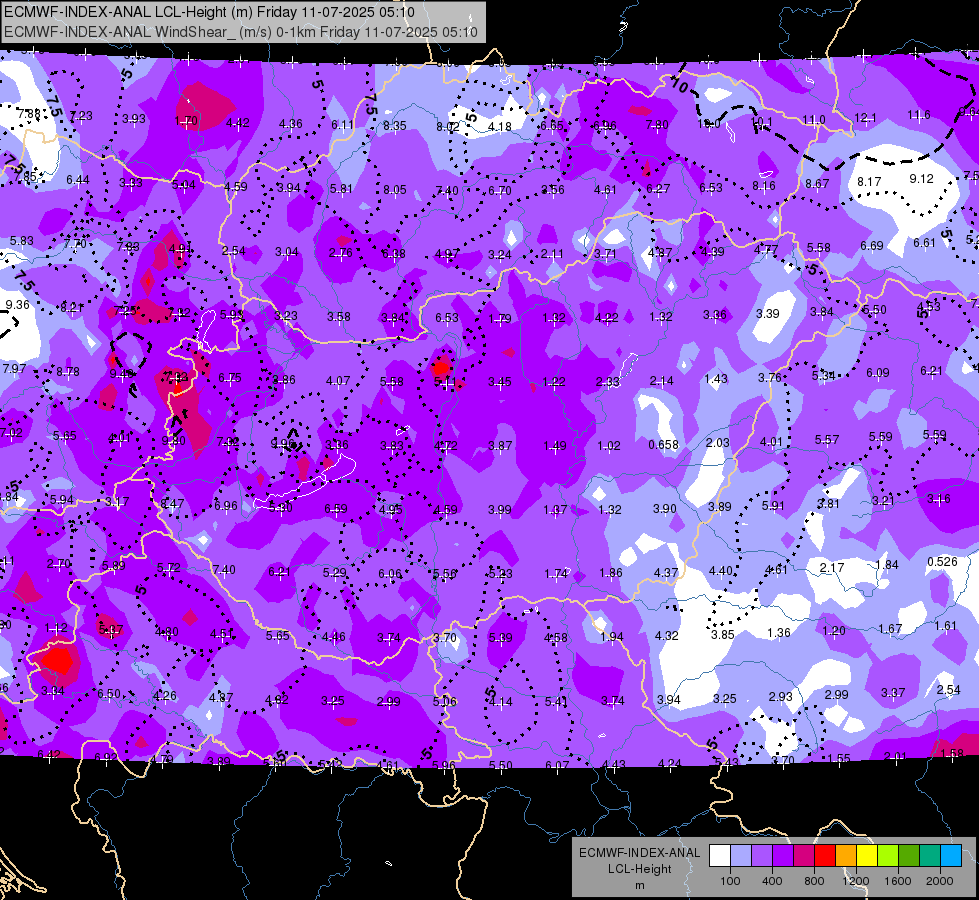Screen dimensions: 979x900
Task: Click the wind shear value 5.57
Action: coord(826,440)
